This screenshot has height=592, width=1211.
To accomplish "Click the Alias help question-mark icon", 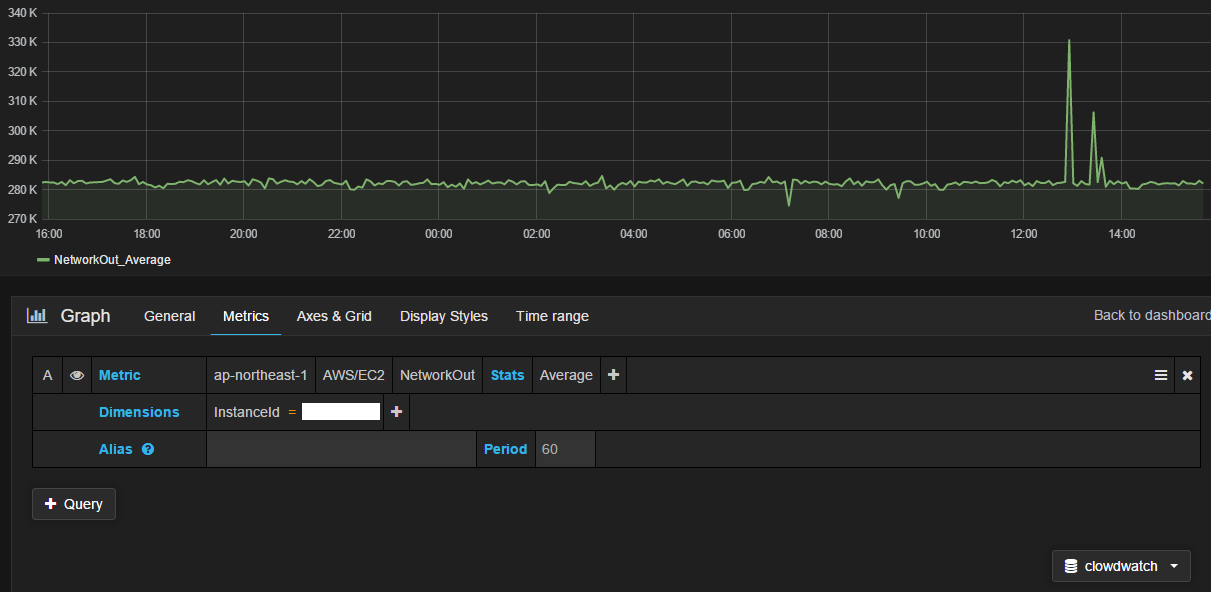I will click(x=148, y=449).
